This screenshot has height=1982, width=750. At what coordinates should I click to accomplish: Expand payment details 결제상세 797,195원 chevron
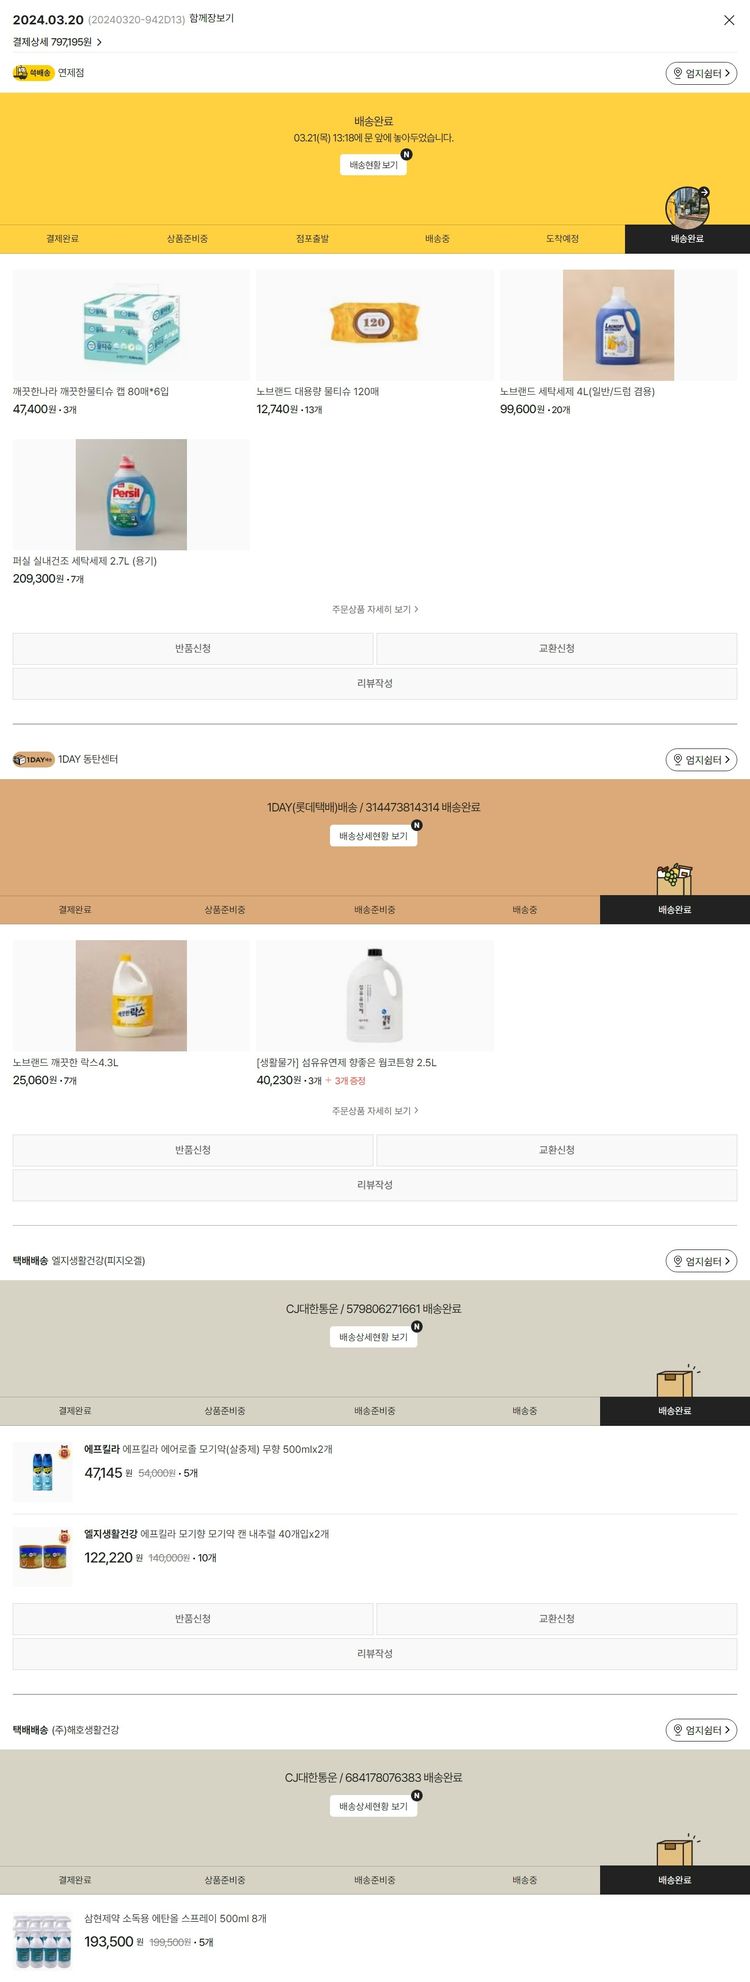click(x=99, y=42)
